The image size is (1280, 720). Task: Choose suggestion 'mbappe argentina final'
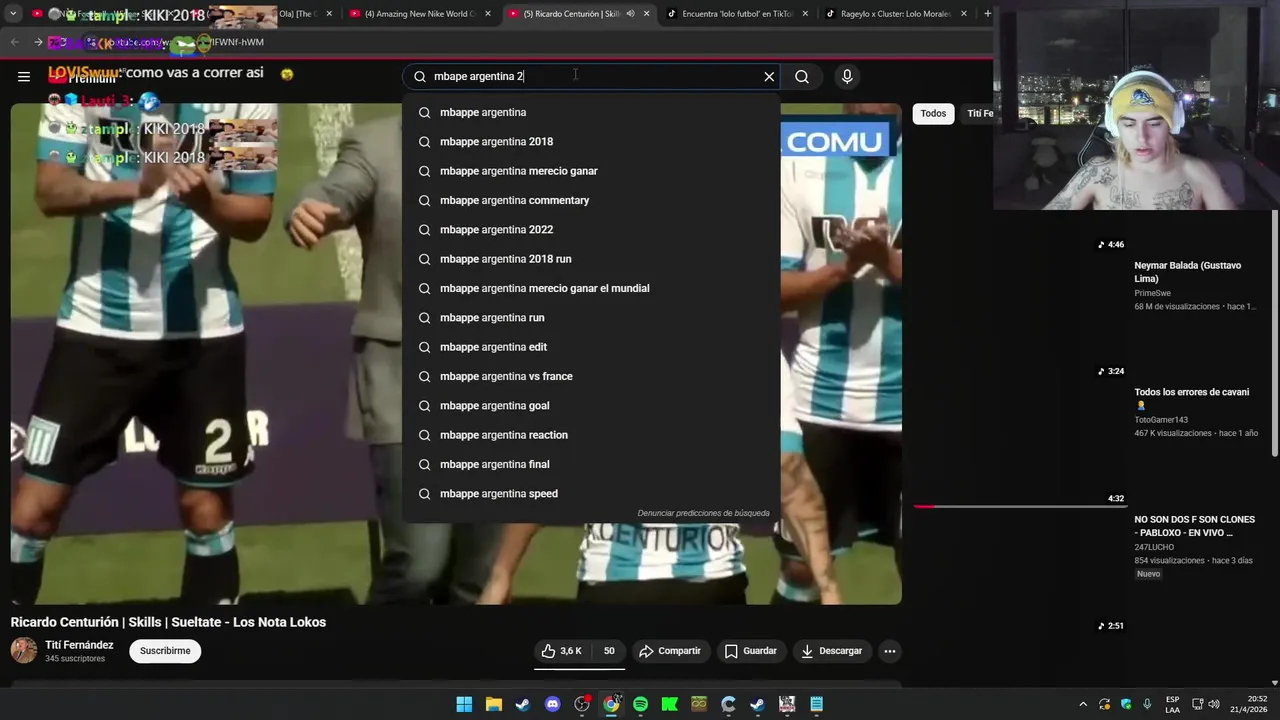pos(591,464)
